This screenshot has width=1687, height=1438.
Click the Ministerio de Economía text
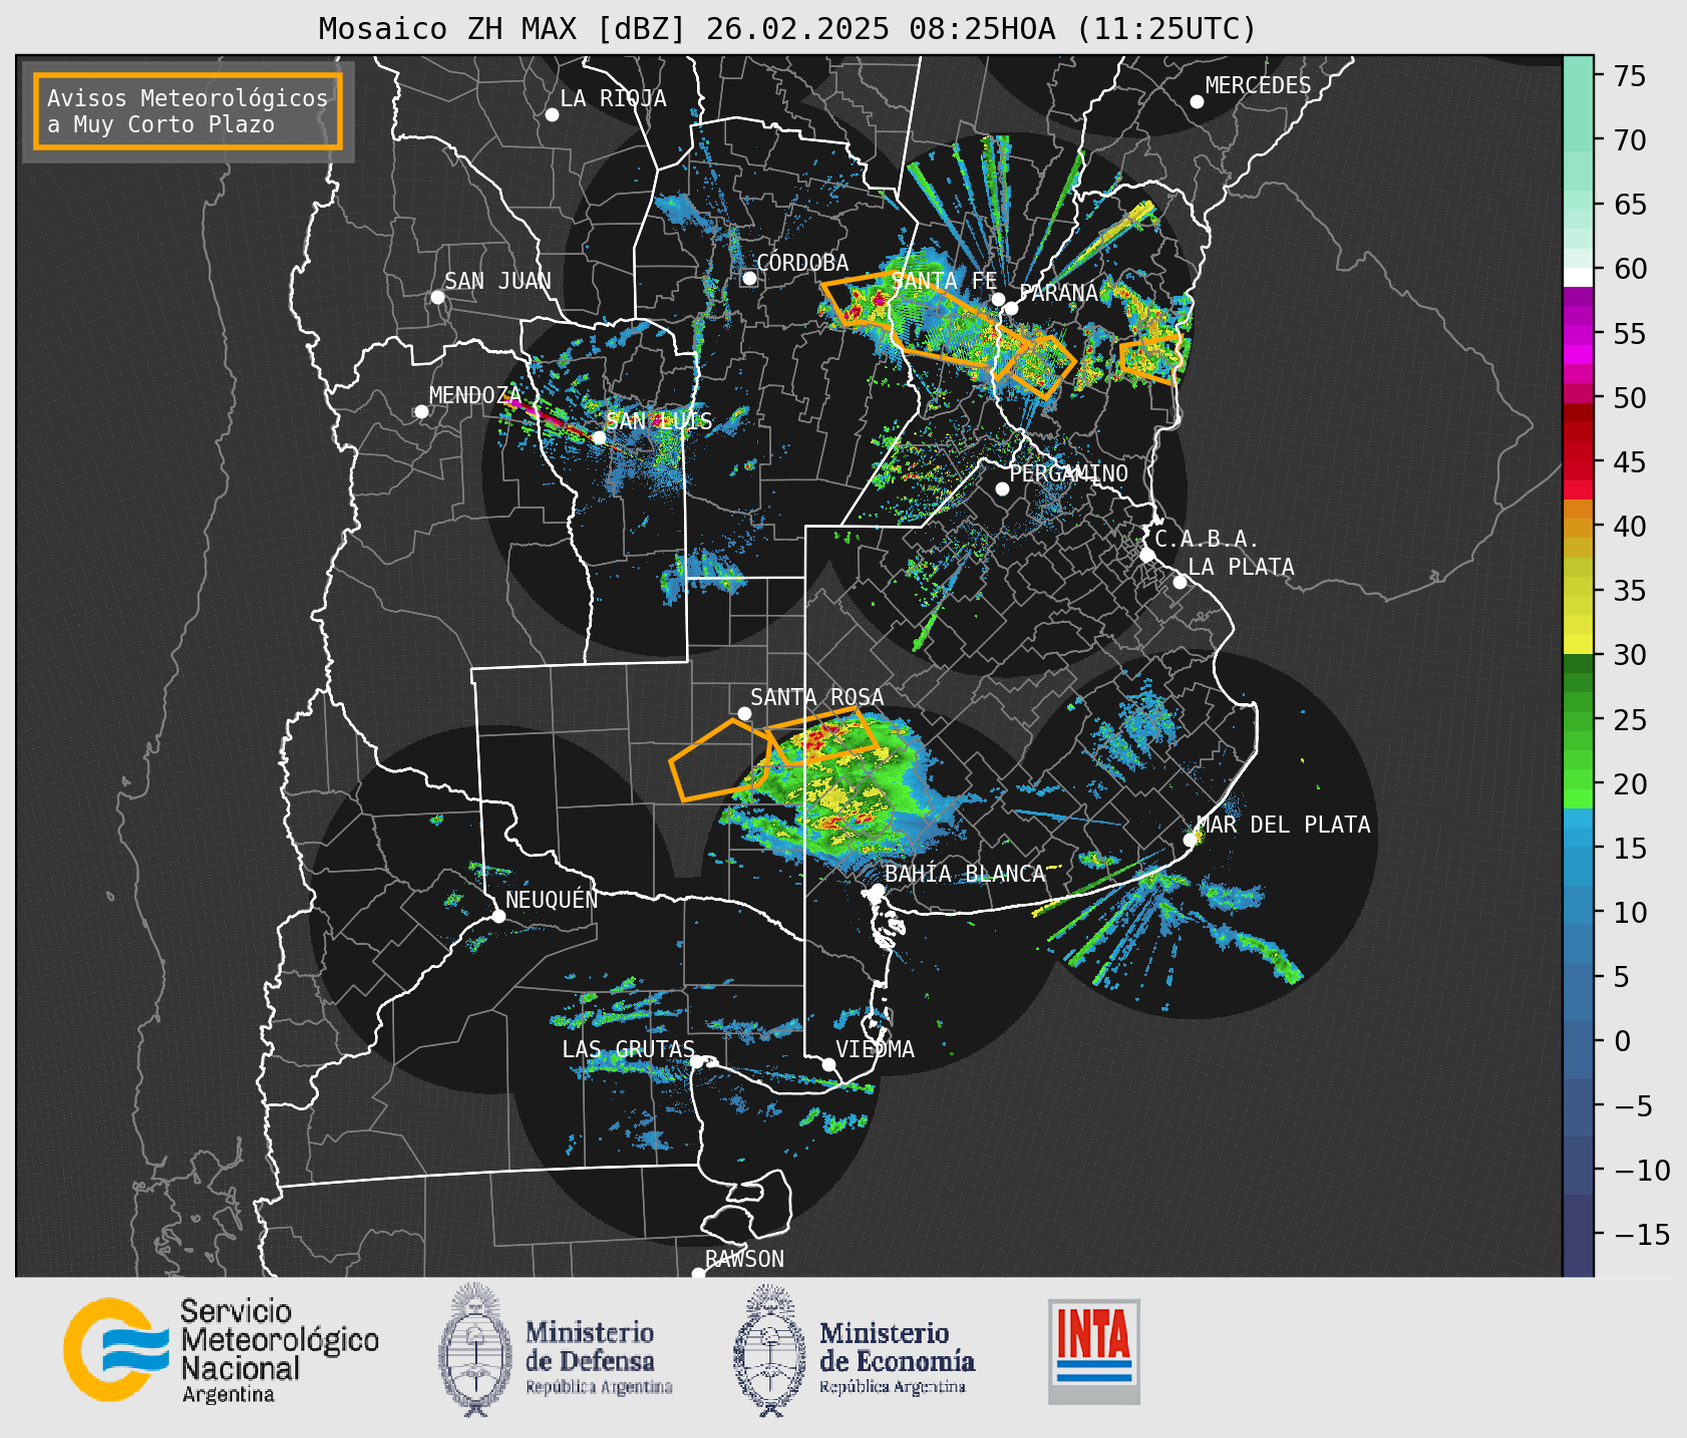(x=896, y=1357)
